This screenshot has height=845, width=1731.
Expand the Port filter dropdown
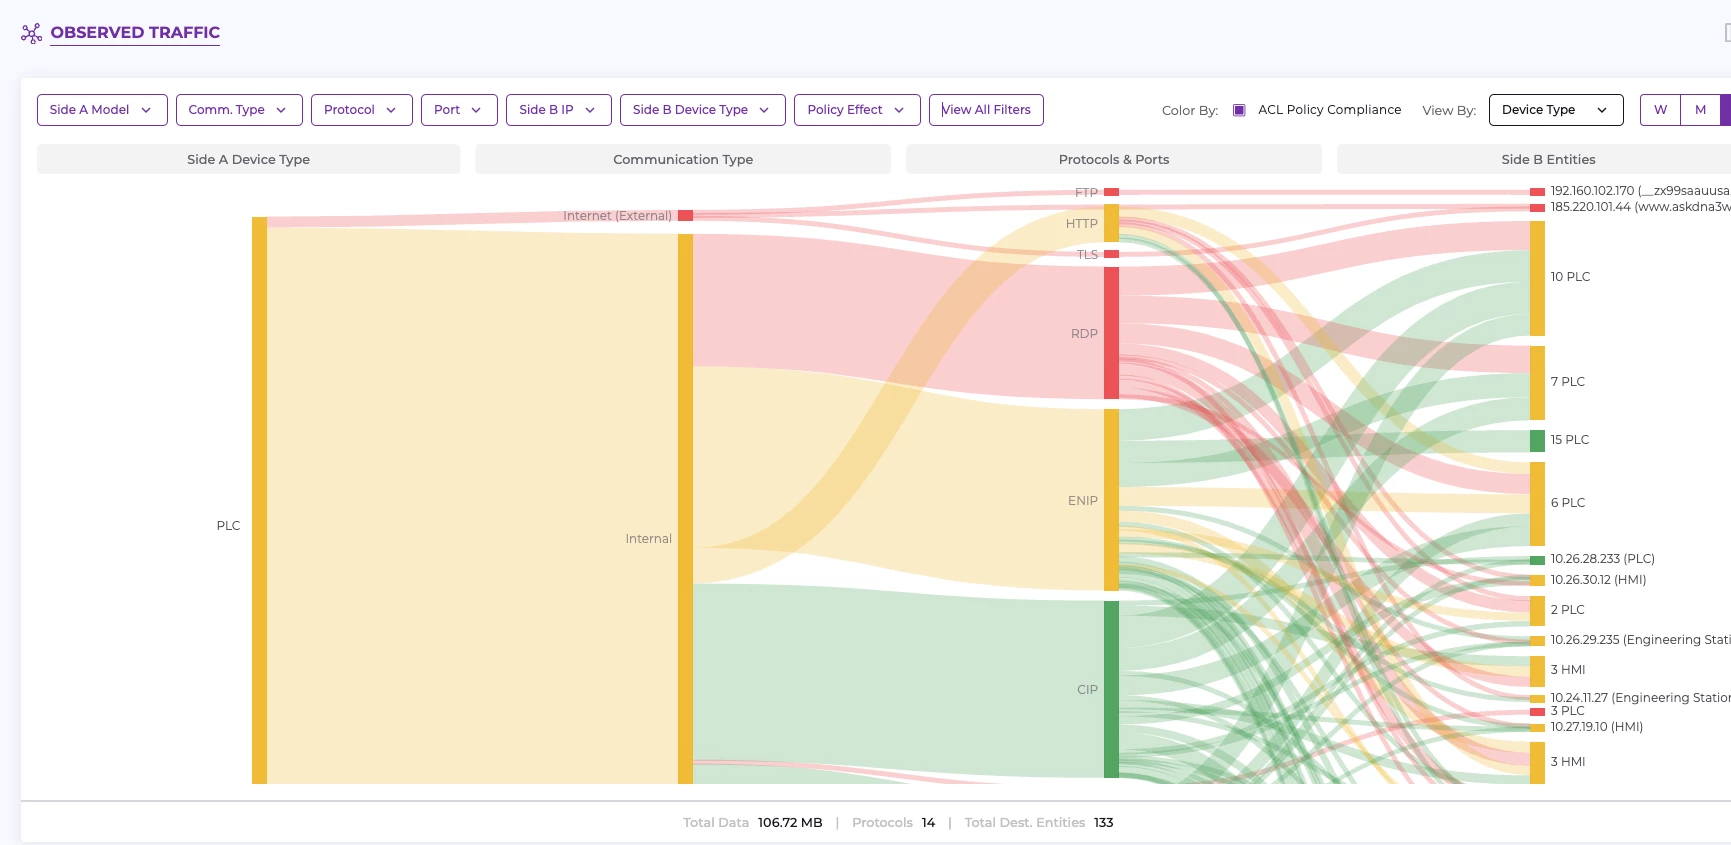(458, 110)
